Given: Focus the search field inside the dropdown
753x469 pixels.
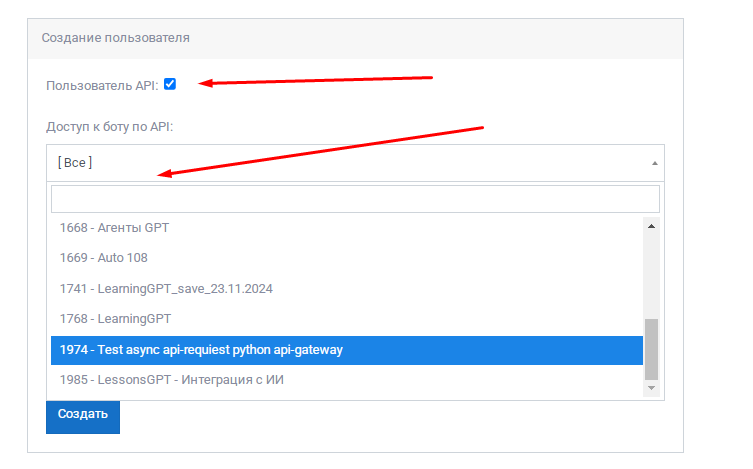Looking at the screenshot, I should [x=355, y=198].
